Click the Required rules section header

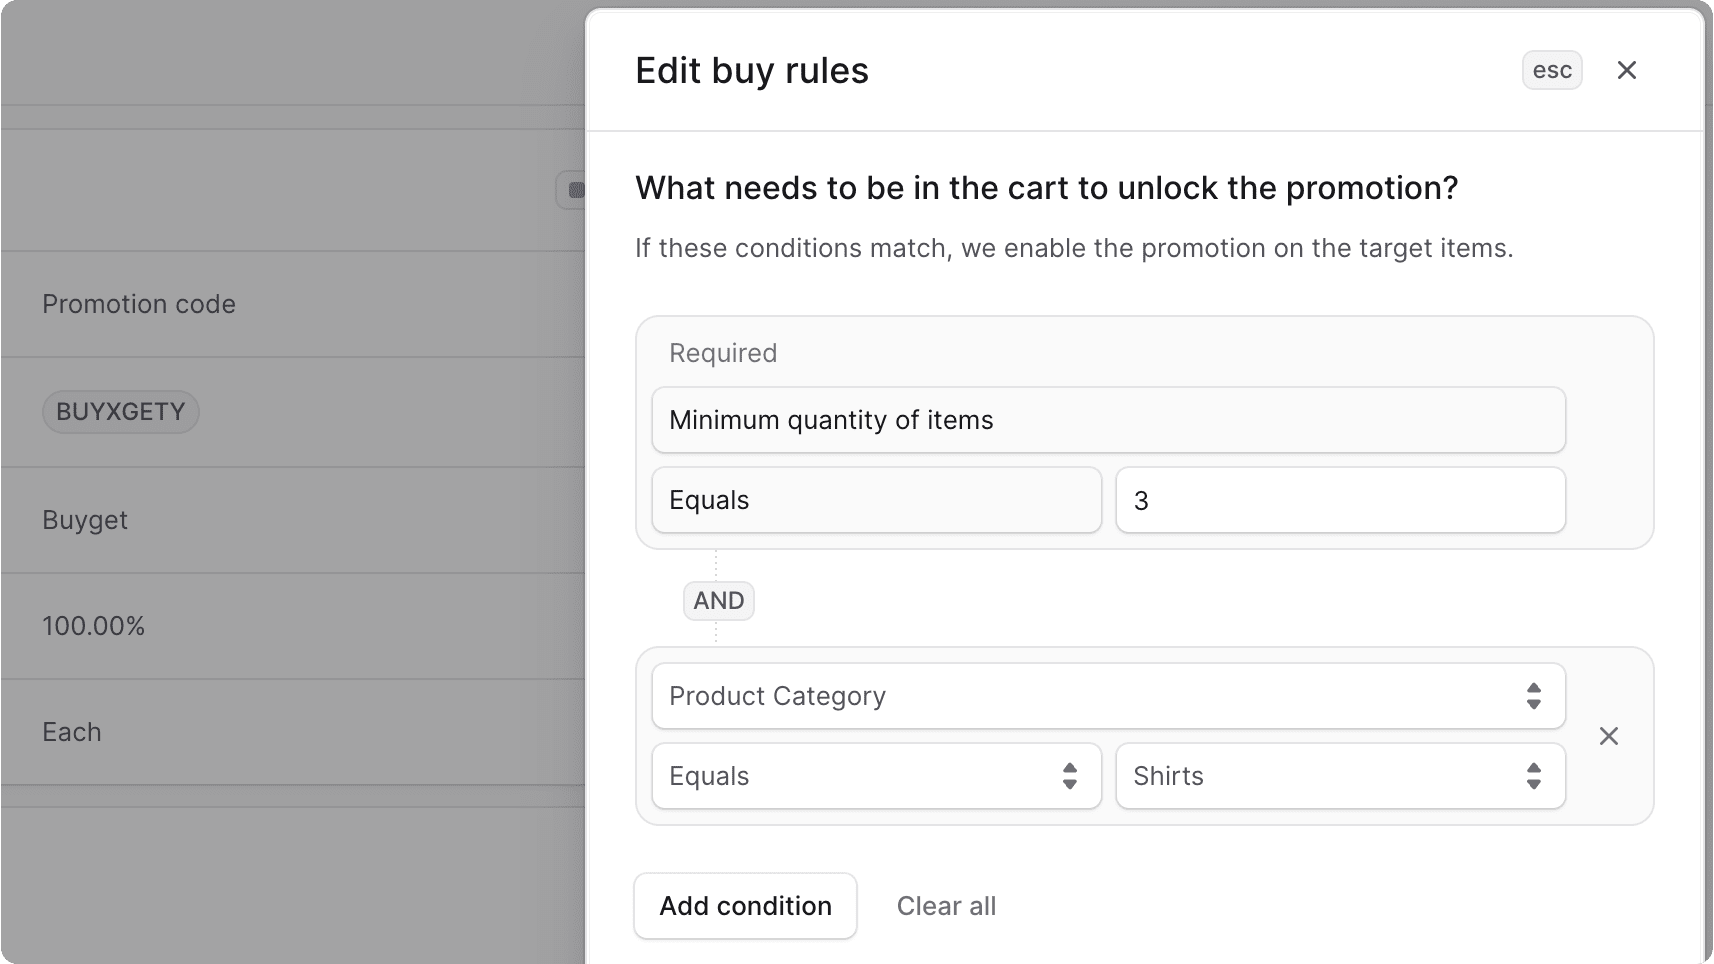723,352
